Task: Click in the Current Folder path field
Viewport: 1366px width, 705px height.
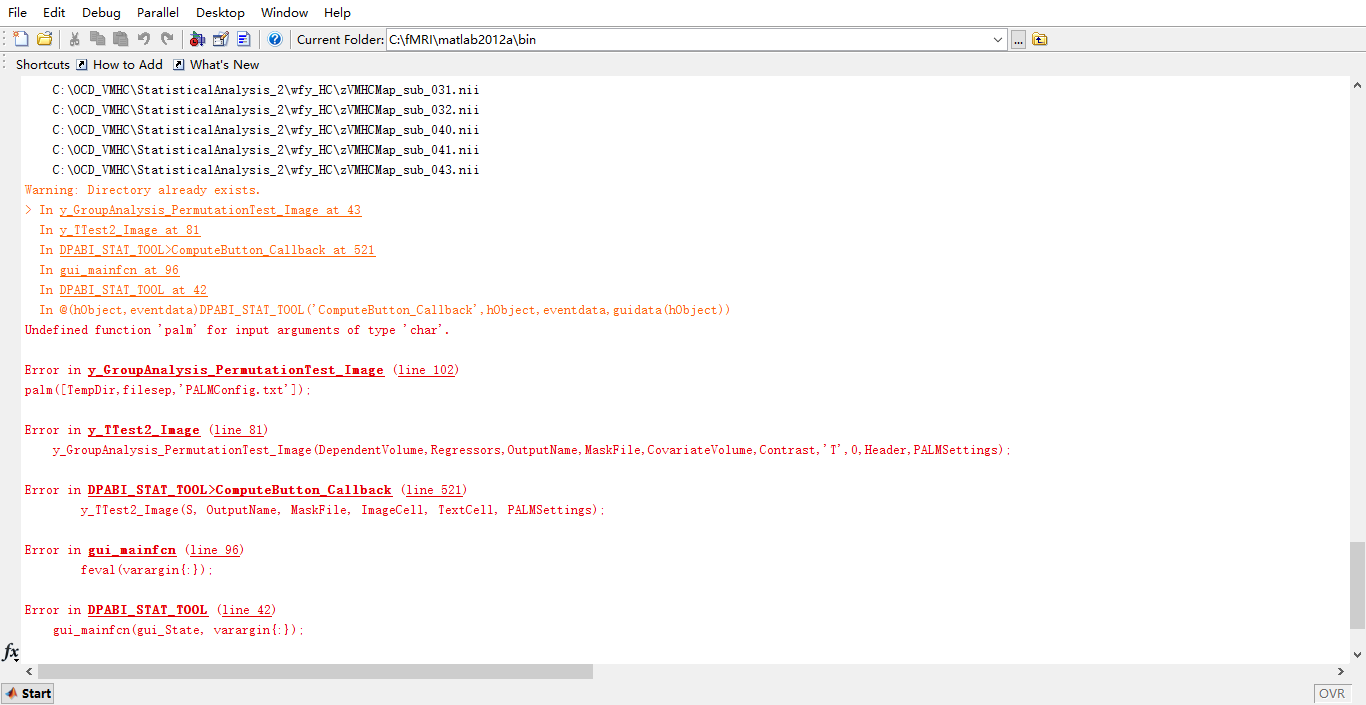Action: click(690, 40)
